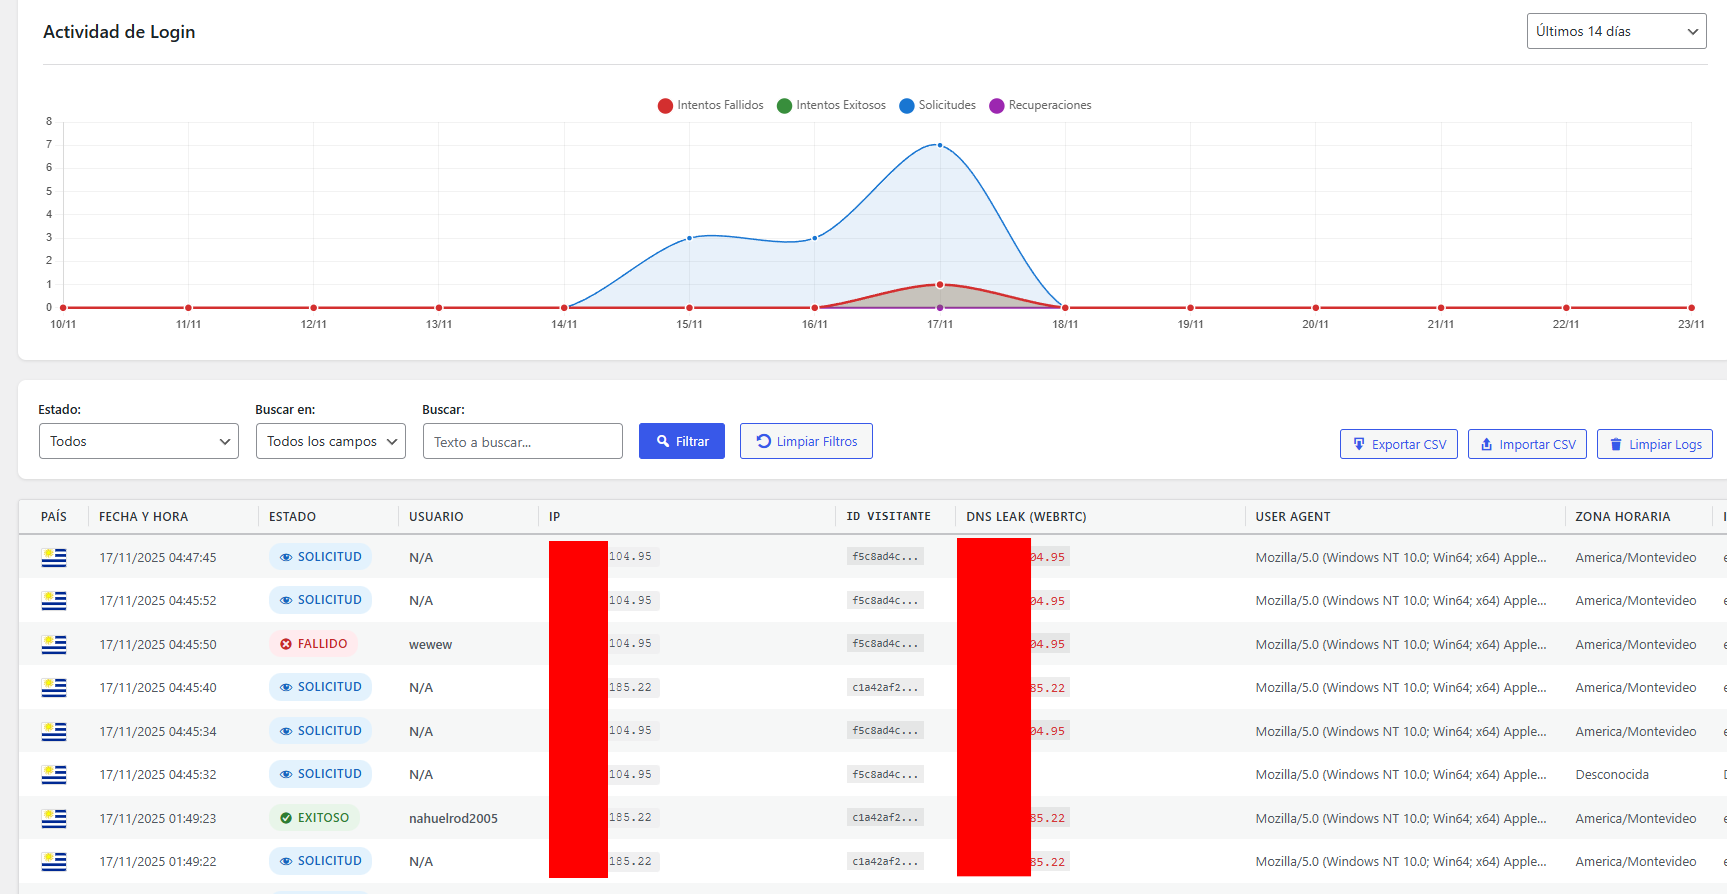1727x894 pixels.
Task: Click the Uruguay flag in the first row
Action: 54,558
